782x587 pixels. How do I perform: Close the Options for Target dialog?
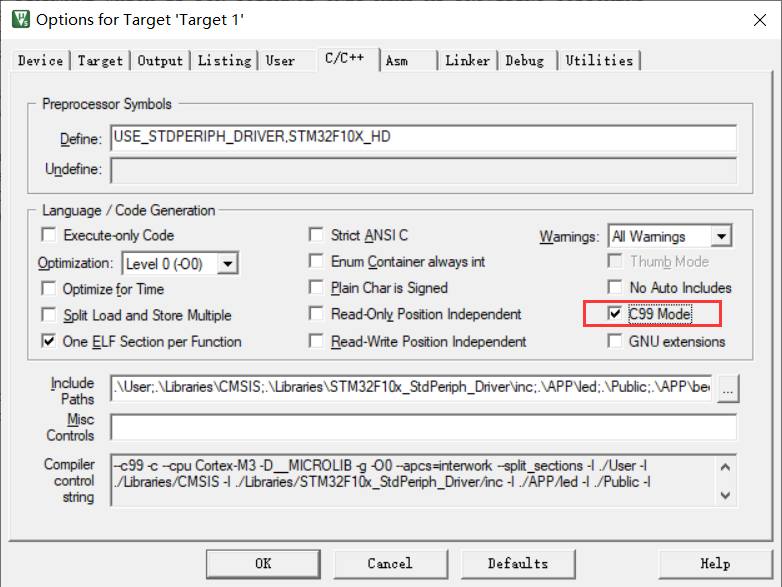tap(760, 20)
